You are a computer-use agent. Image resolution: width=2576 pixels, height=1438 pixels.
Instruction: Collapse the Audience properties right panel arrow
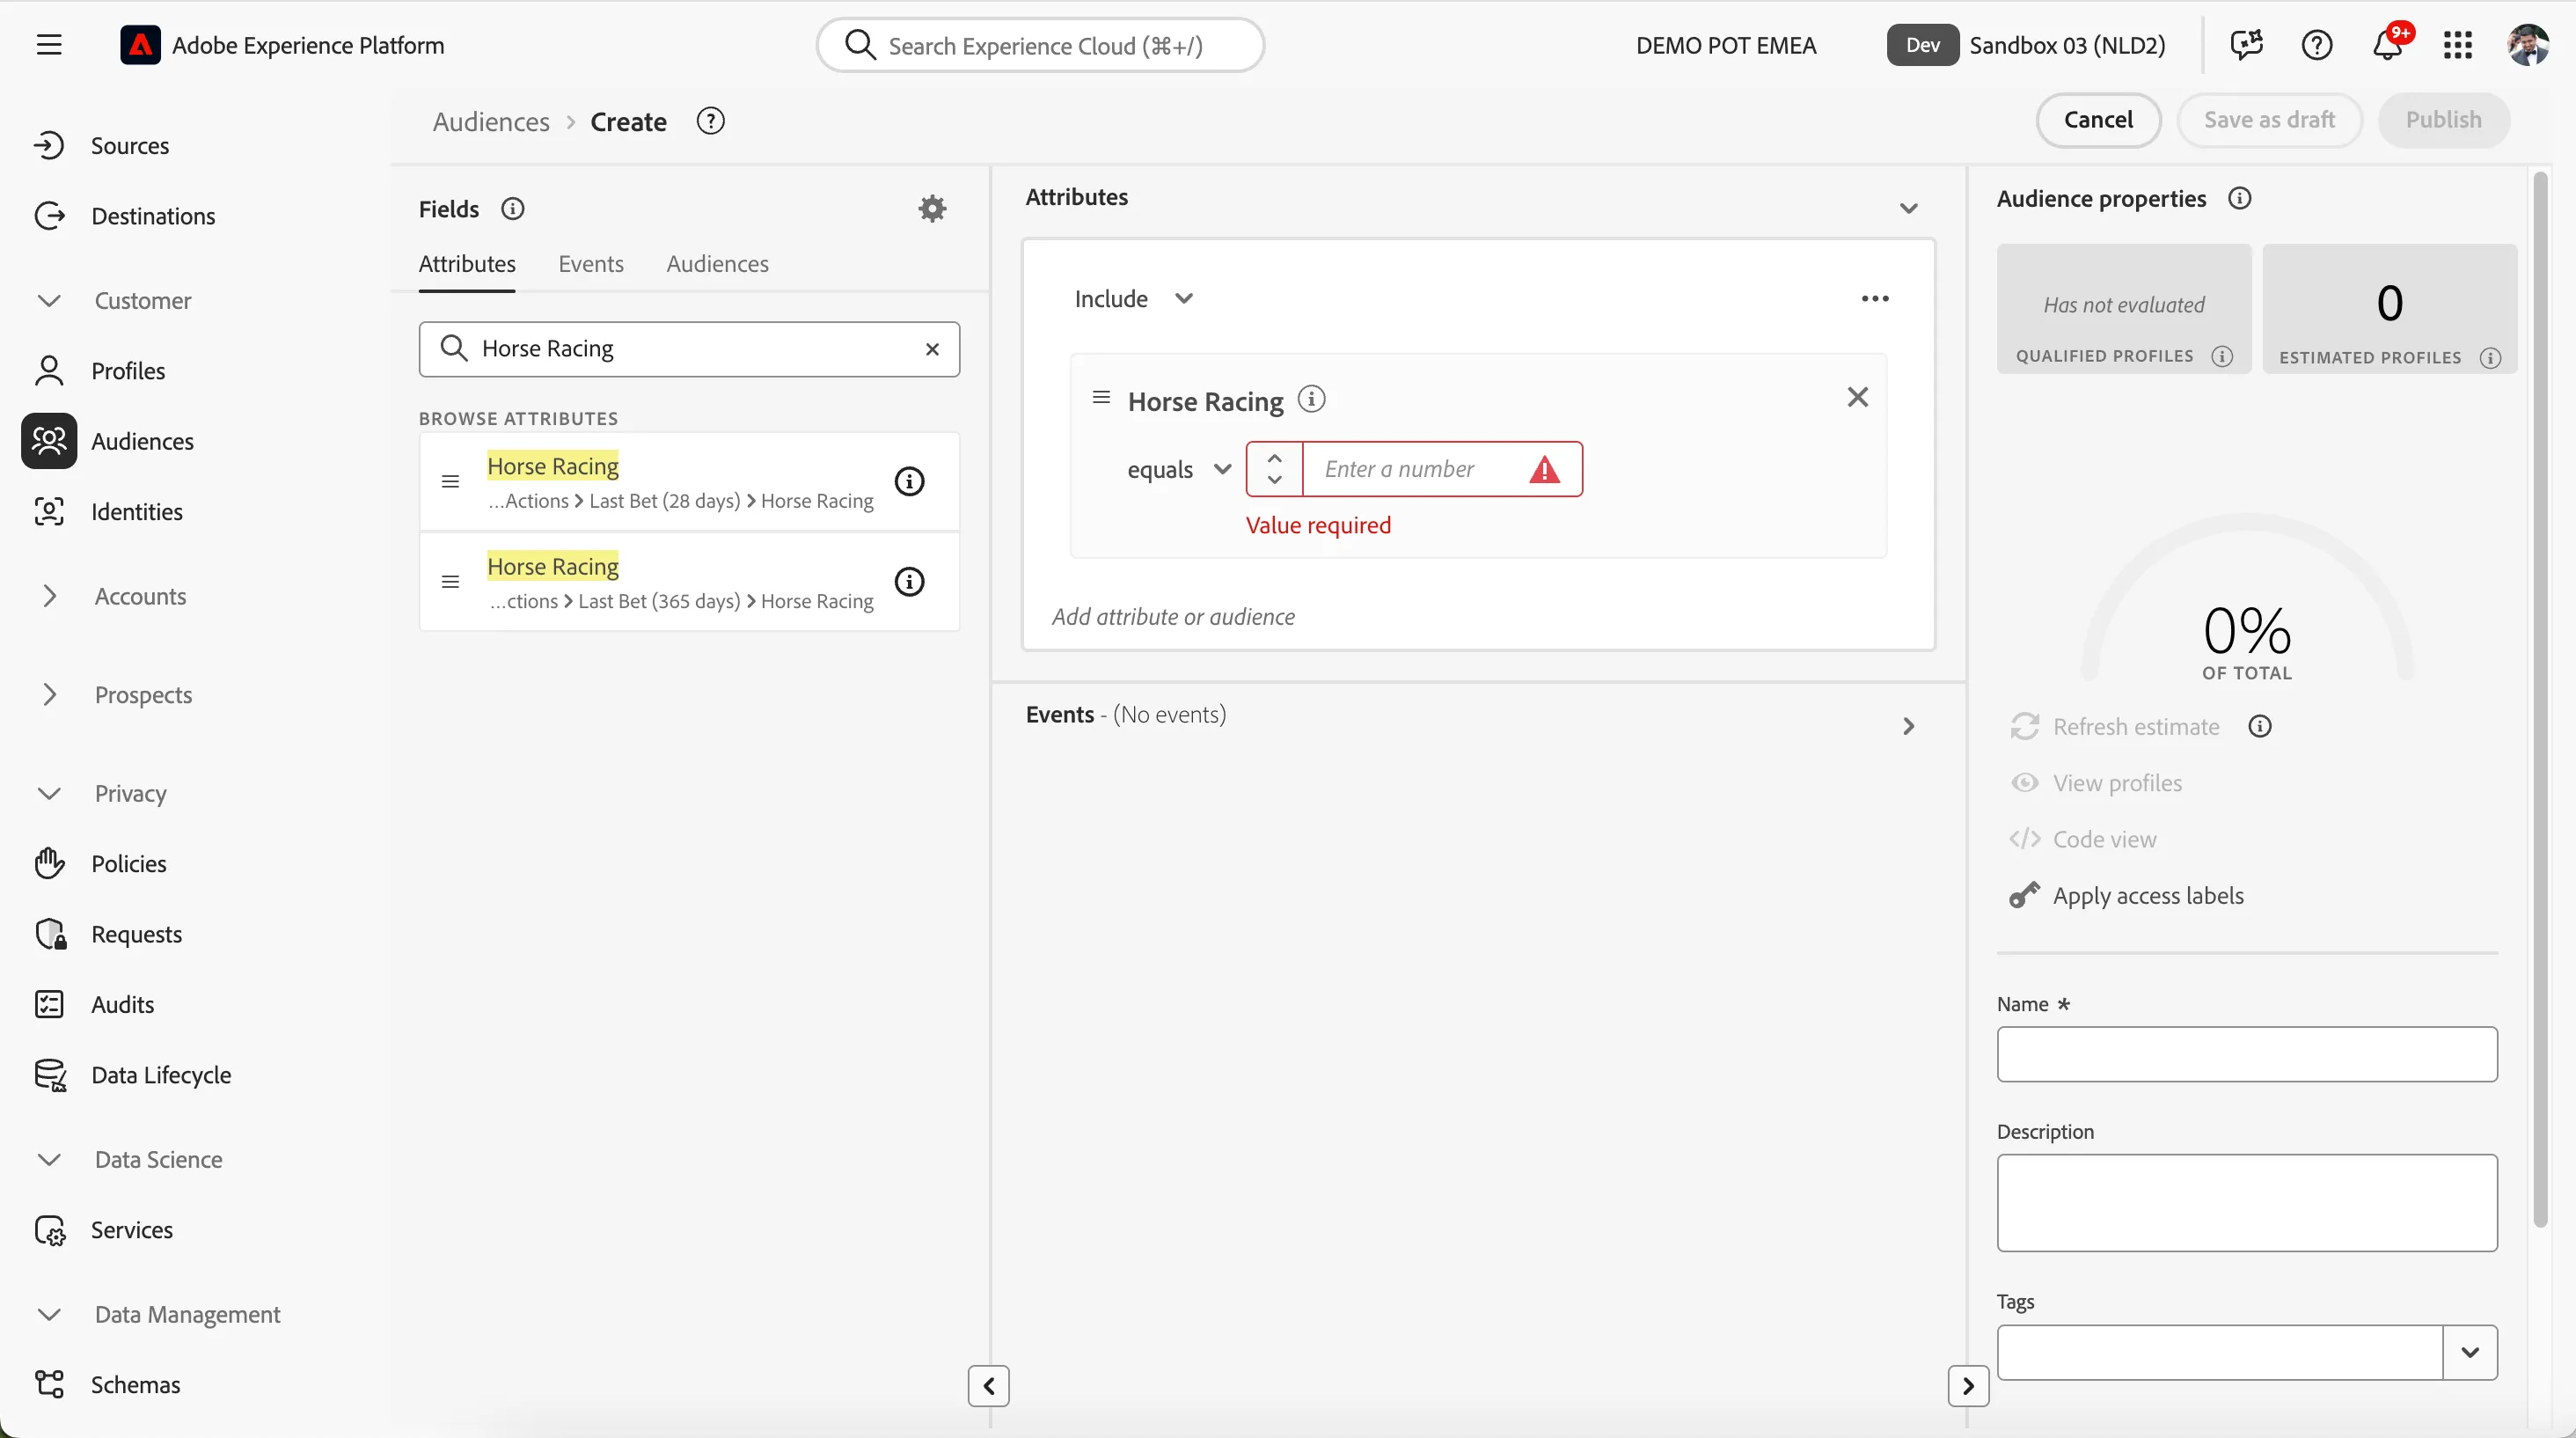click(x=1968, y=1386)
